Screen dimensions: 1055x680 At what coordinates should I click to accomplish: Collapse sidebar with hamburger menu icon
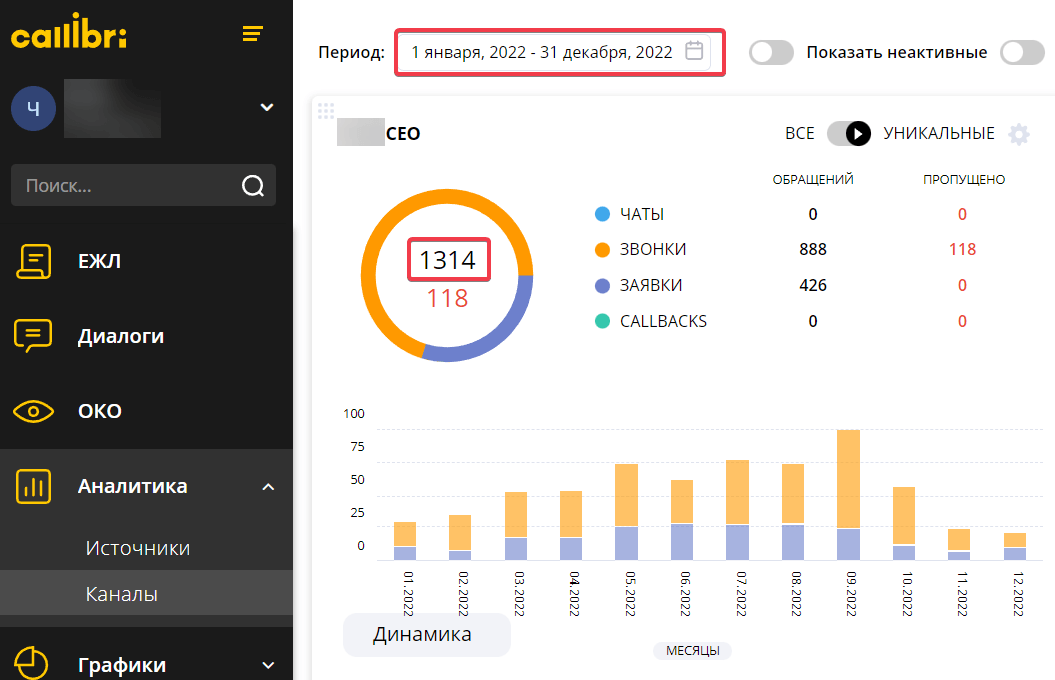pos(252,34)
